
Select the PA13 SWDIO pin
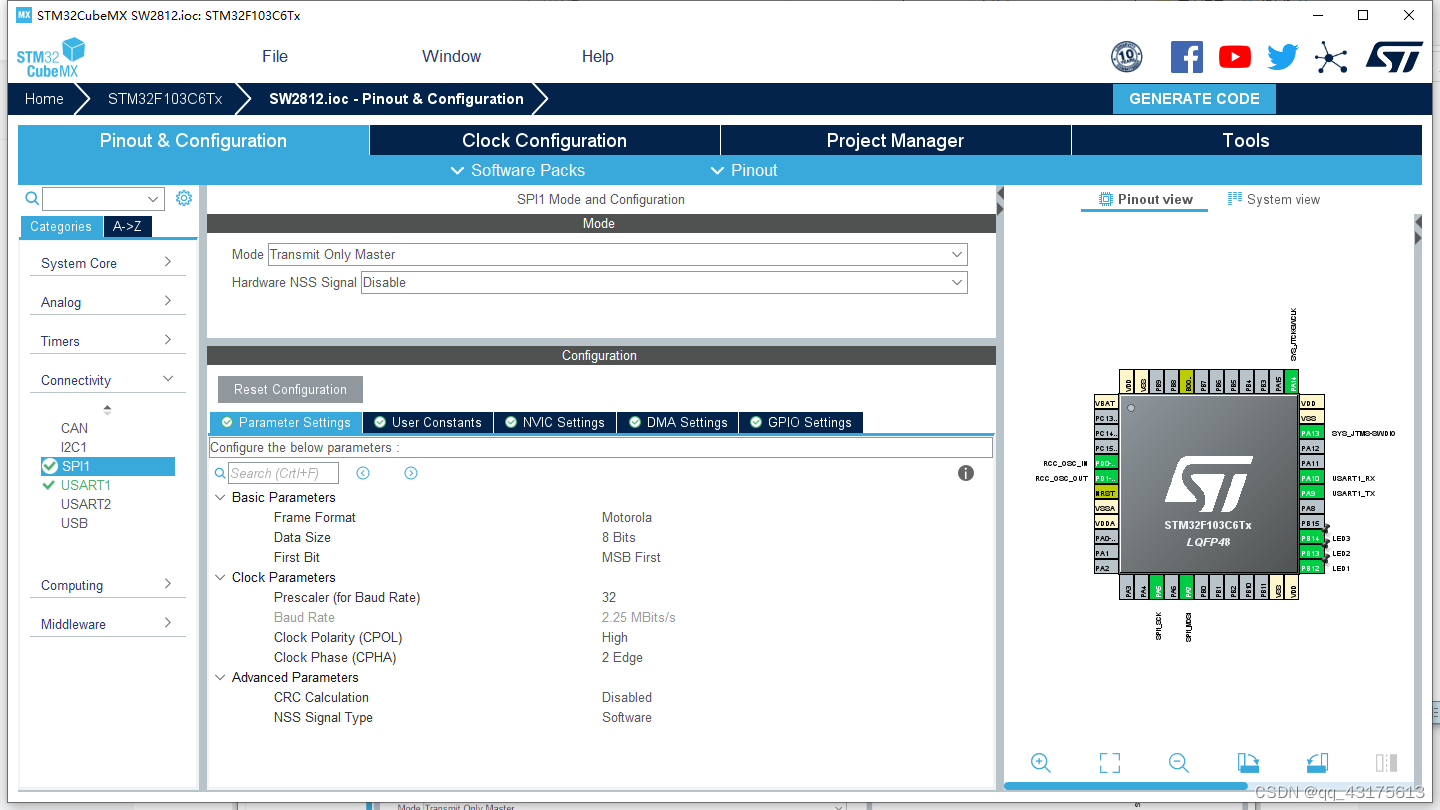coord(1312,433)
